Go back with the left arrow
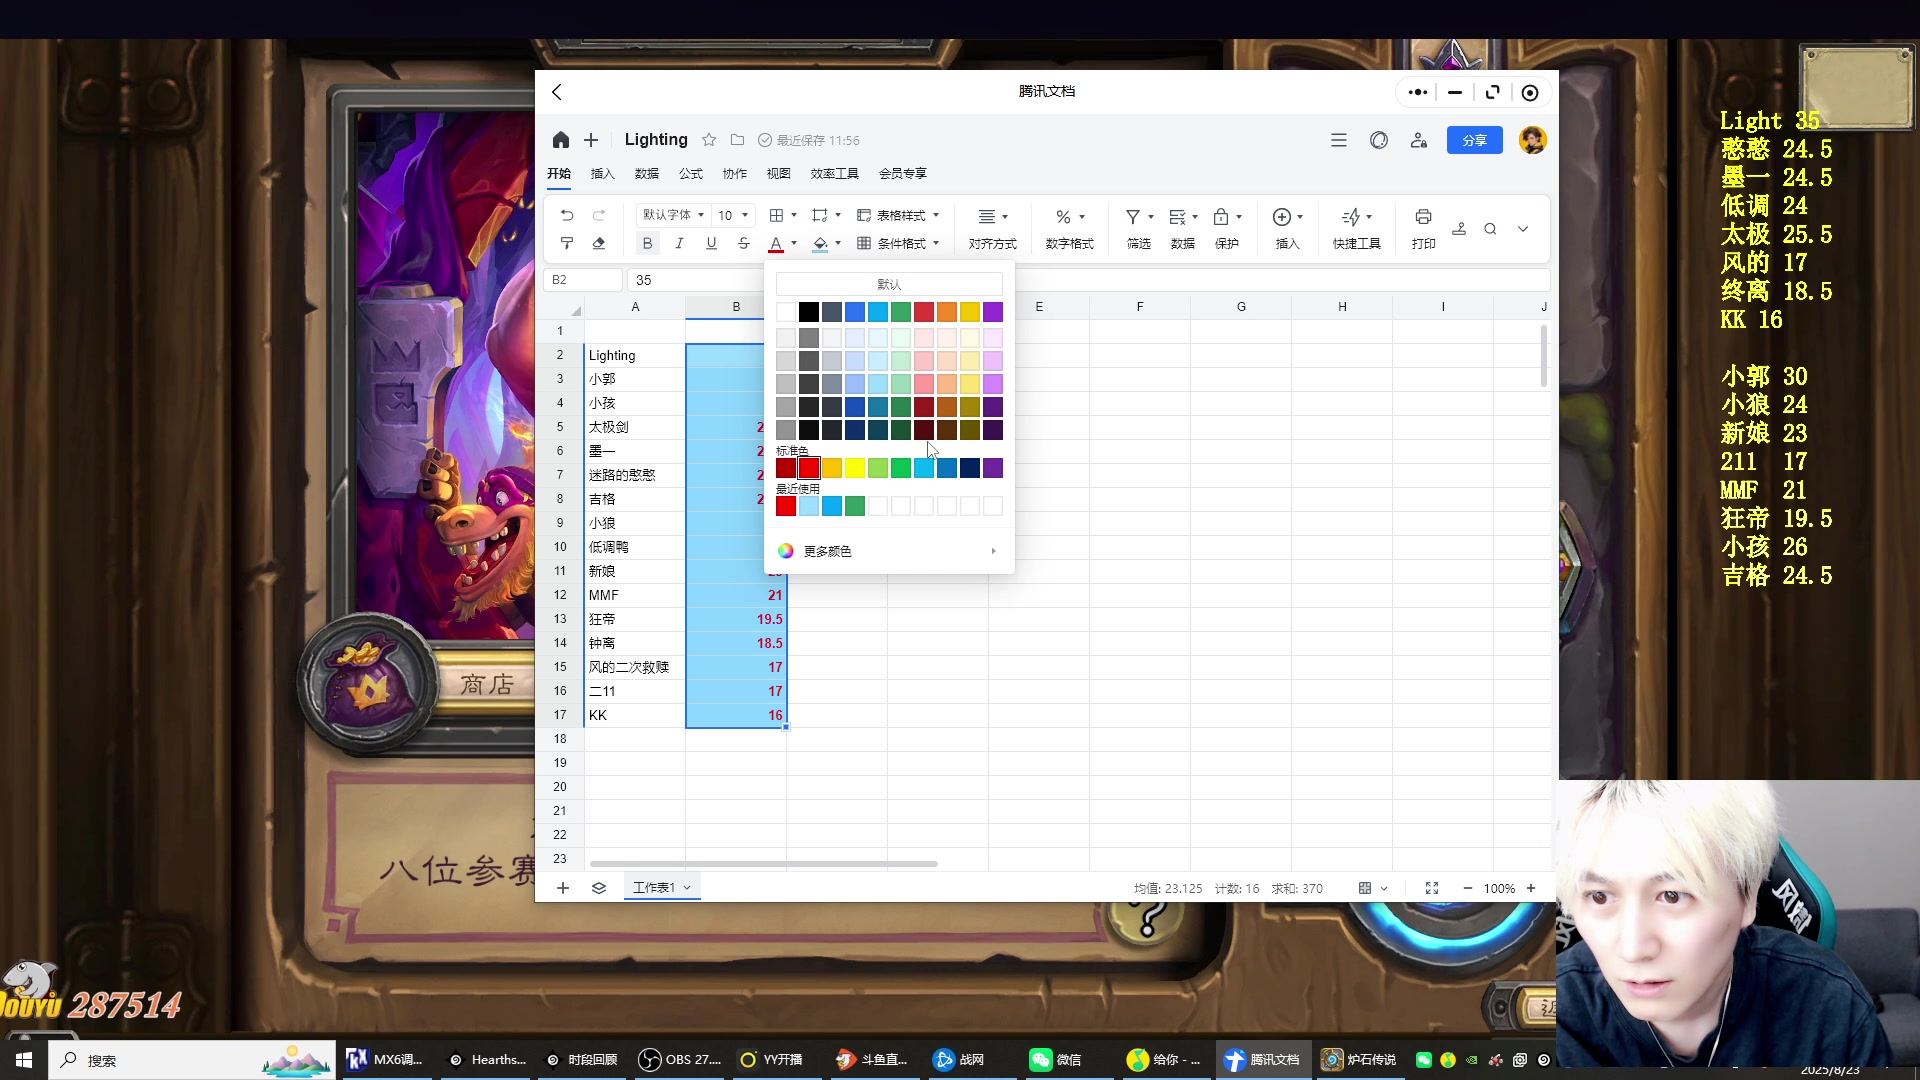This screenshot has height=1080, width=1920. 557,92
